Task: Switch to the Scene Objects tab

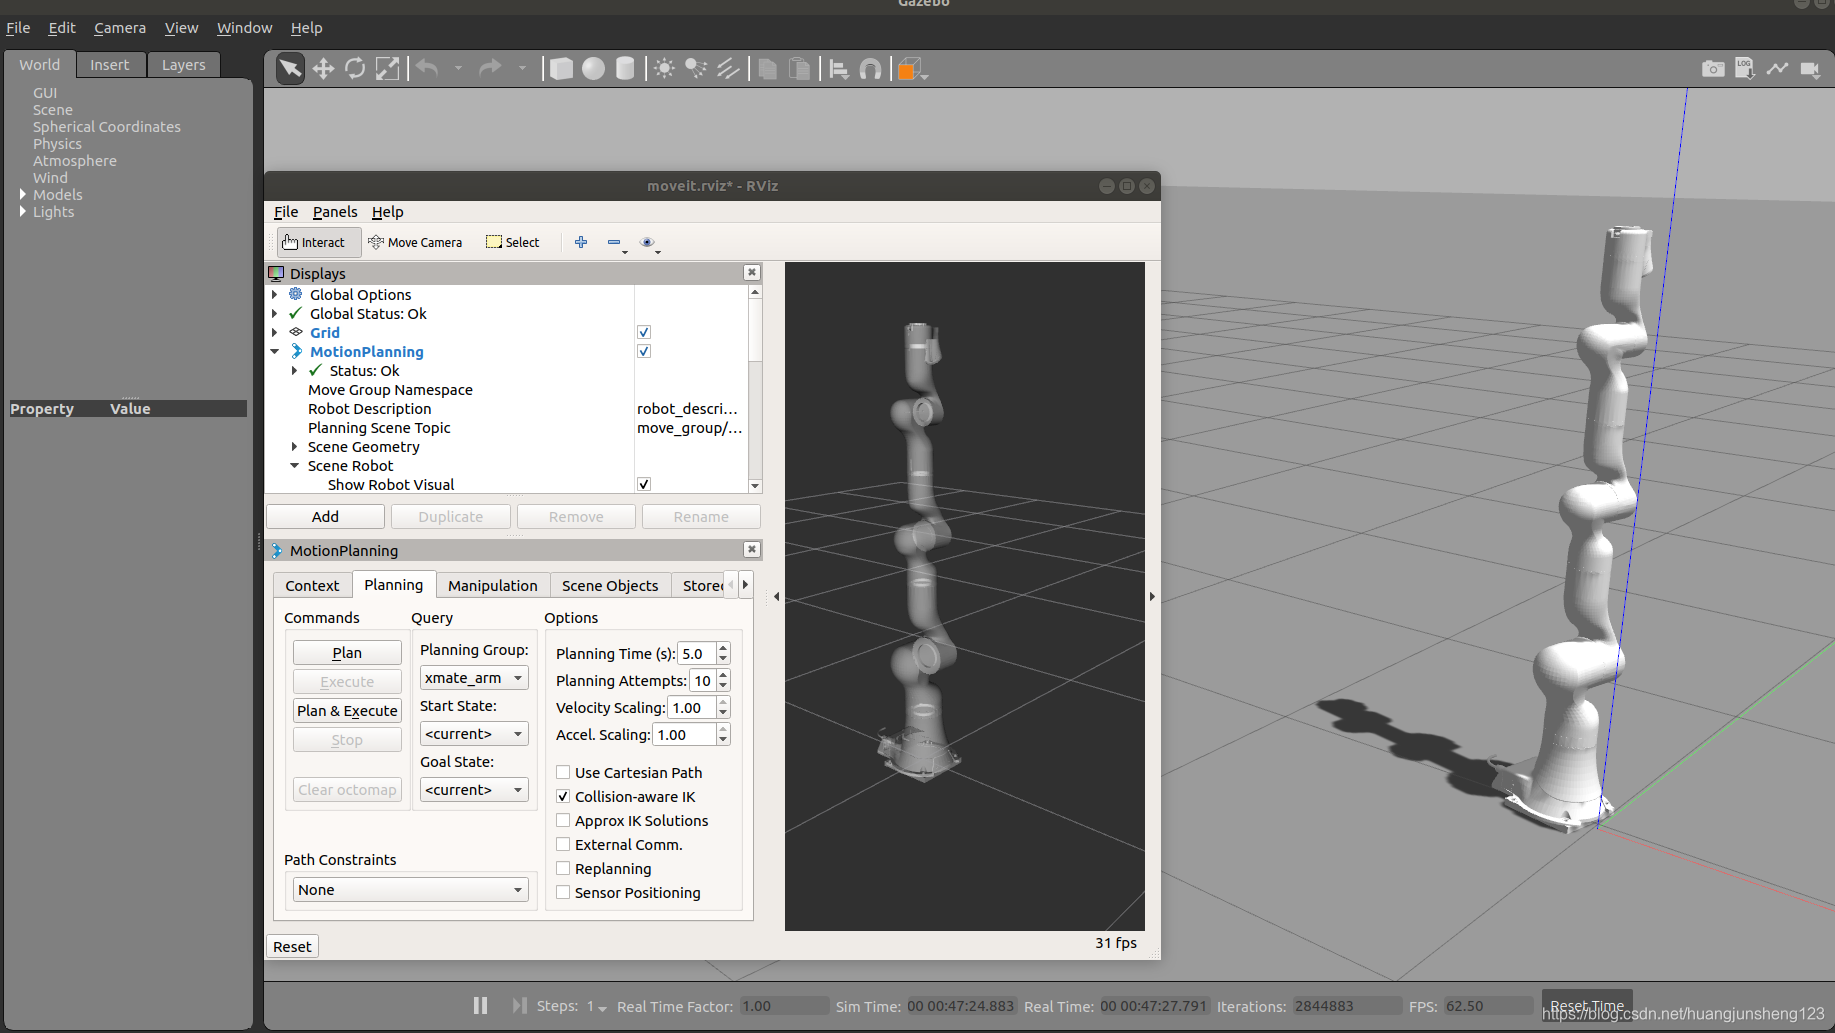Action: pos(610,586)
